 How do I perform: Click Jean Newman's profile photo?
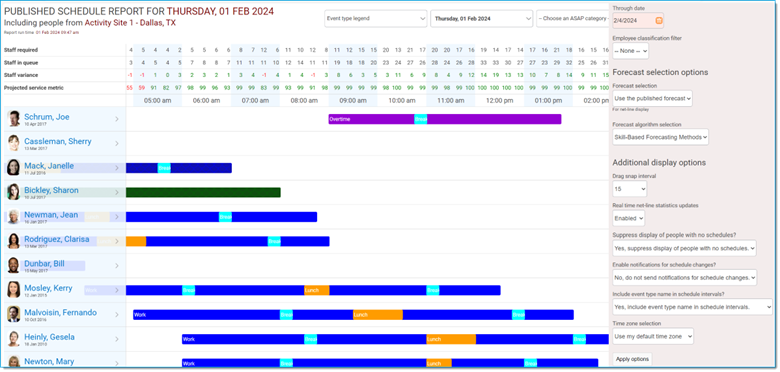(x=14, y=217)
